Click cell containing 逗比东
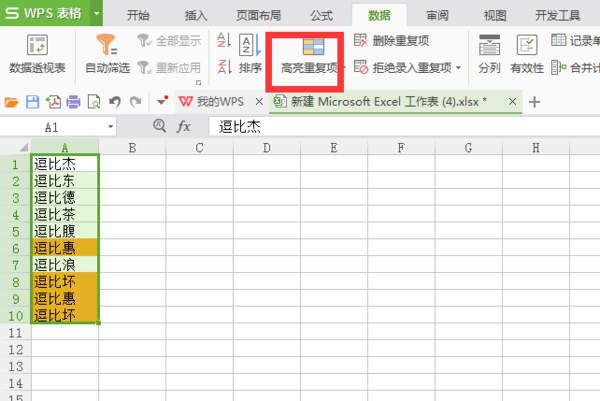Viewport: 600px width, 401px height. (65, 181)
